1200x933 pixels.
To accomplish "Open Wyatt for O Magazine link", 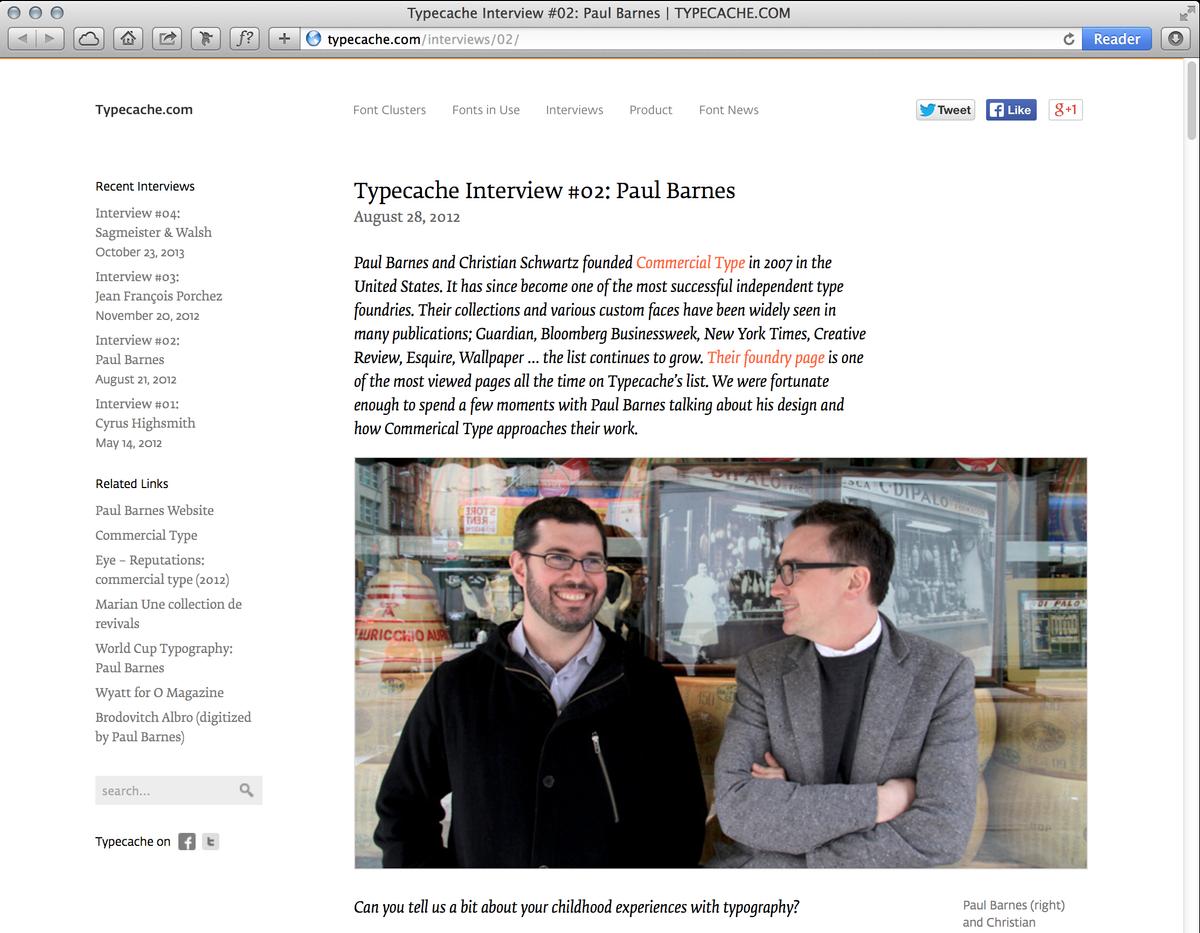I will click(159, 692).
